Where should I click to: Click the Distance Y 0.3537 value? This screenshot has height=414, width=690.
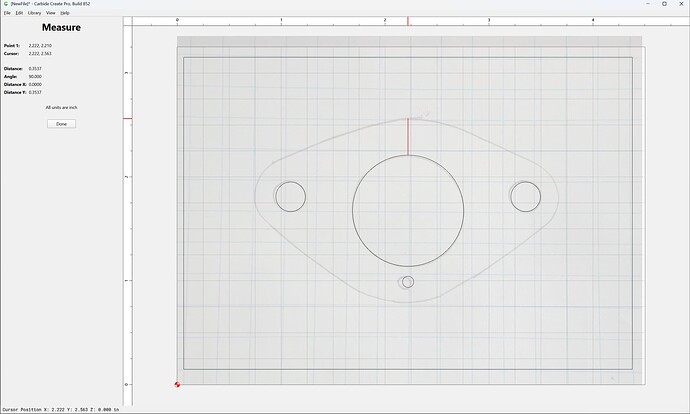point(35,92)
